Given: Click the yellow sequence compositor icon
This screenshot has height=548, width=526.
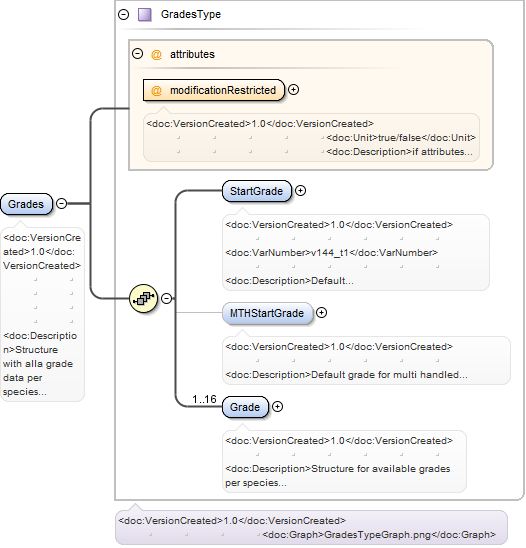Looking at the screenshot, I should pyautogui.click(x=144, y=298).
